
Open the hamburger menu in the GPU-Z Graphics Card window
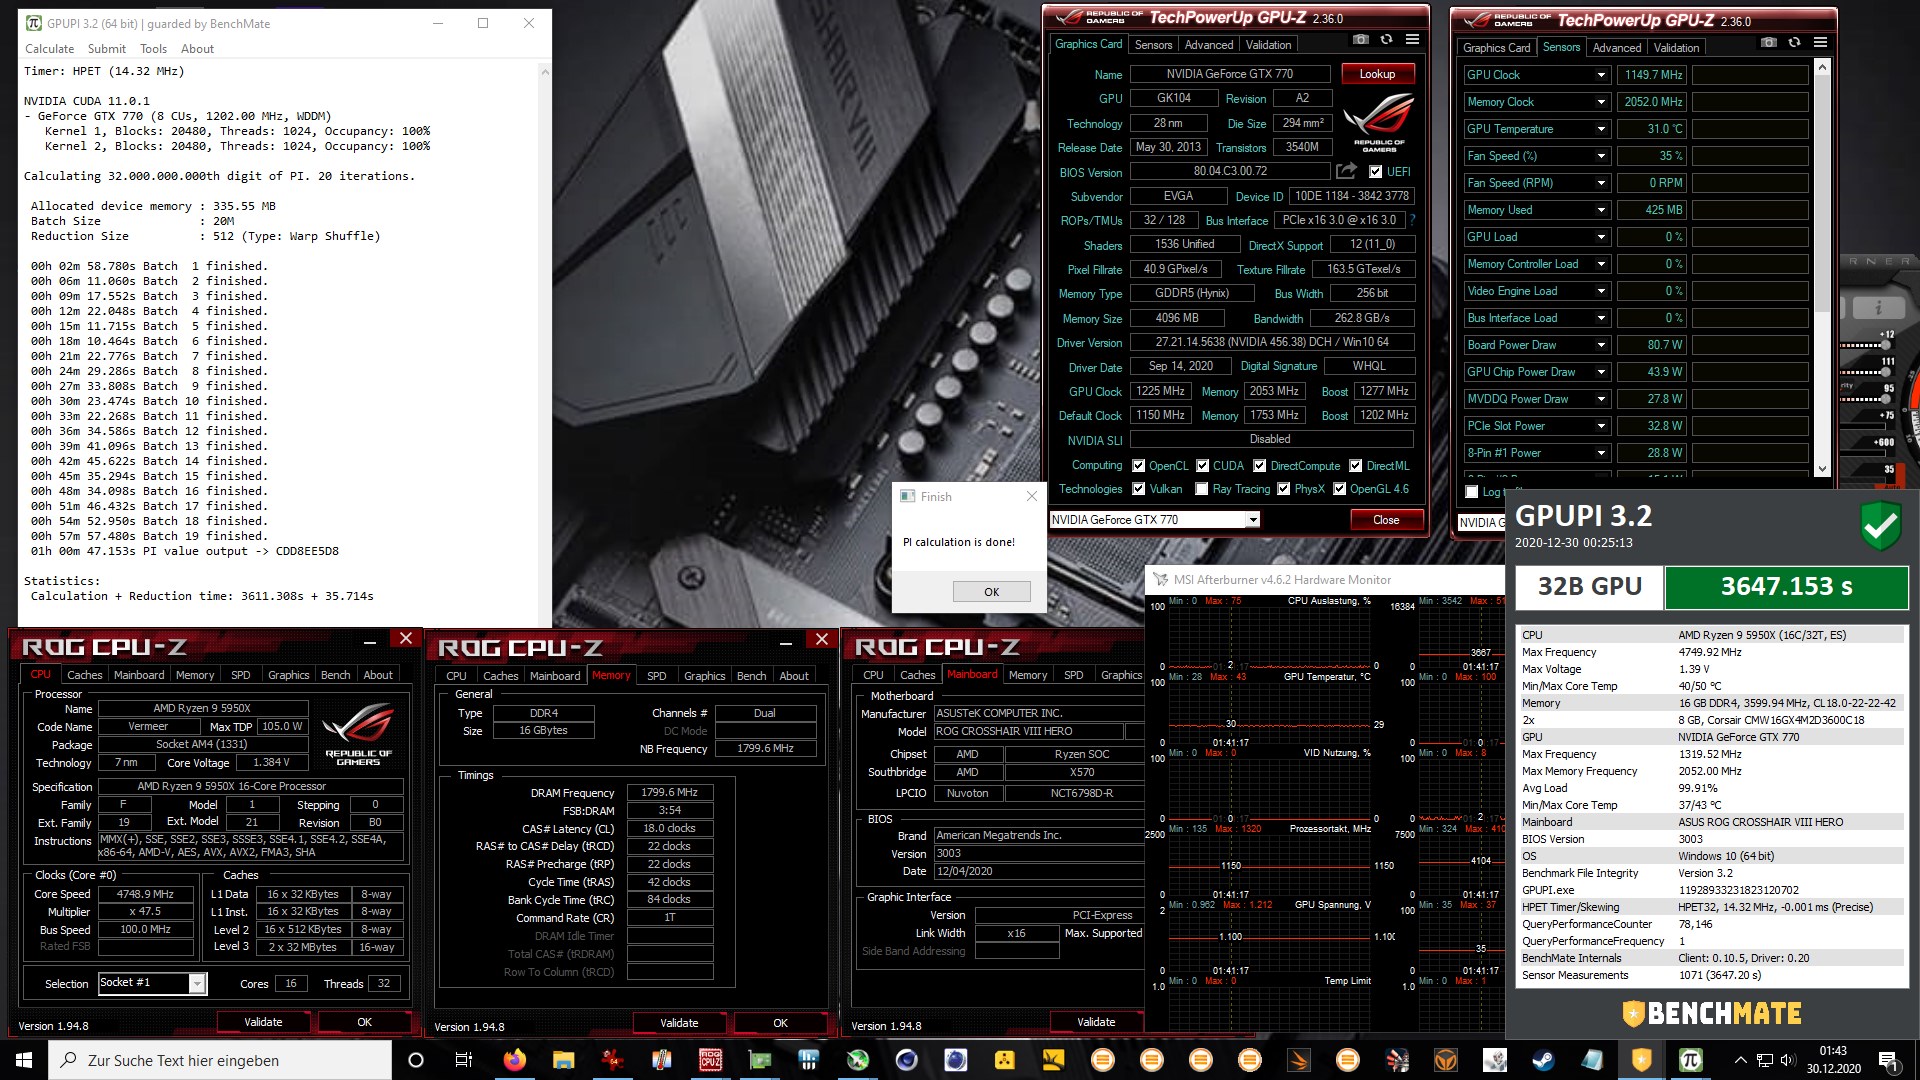point(1412,40)
